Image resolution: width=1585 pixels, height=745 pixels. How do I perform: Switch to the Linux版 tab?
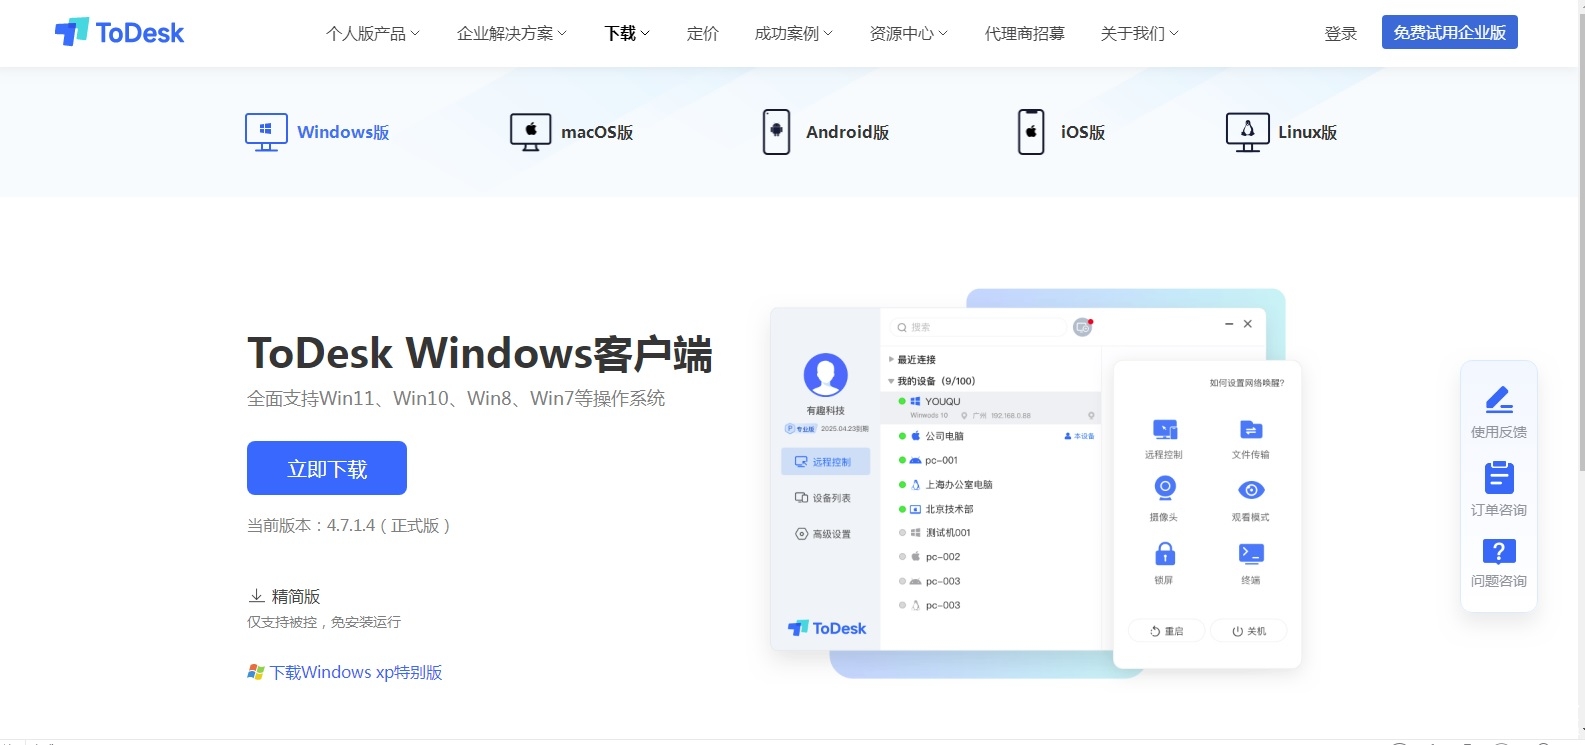[x=1281, y=132]
